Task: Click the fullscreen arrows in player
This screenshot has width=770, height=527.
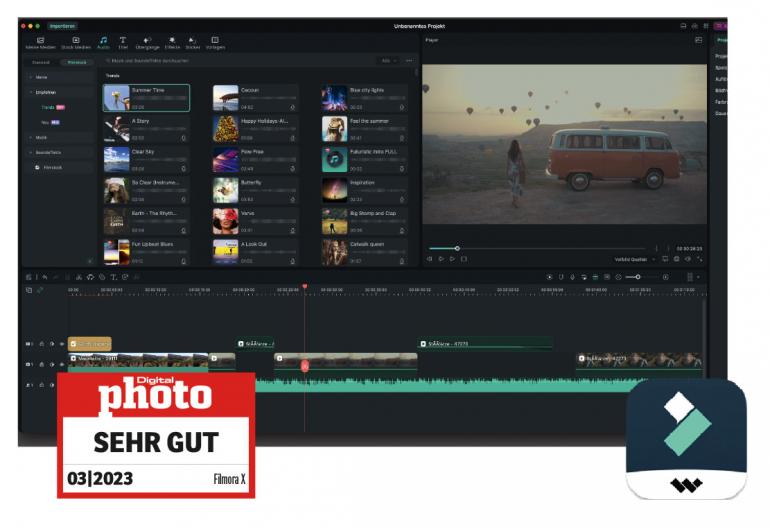Action: tap(700, 259)
